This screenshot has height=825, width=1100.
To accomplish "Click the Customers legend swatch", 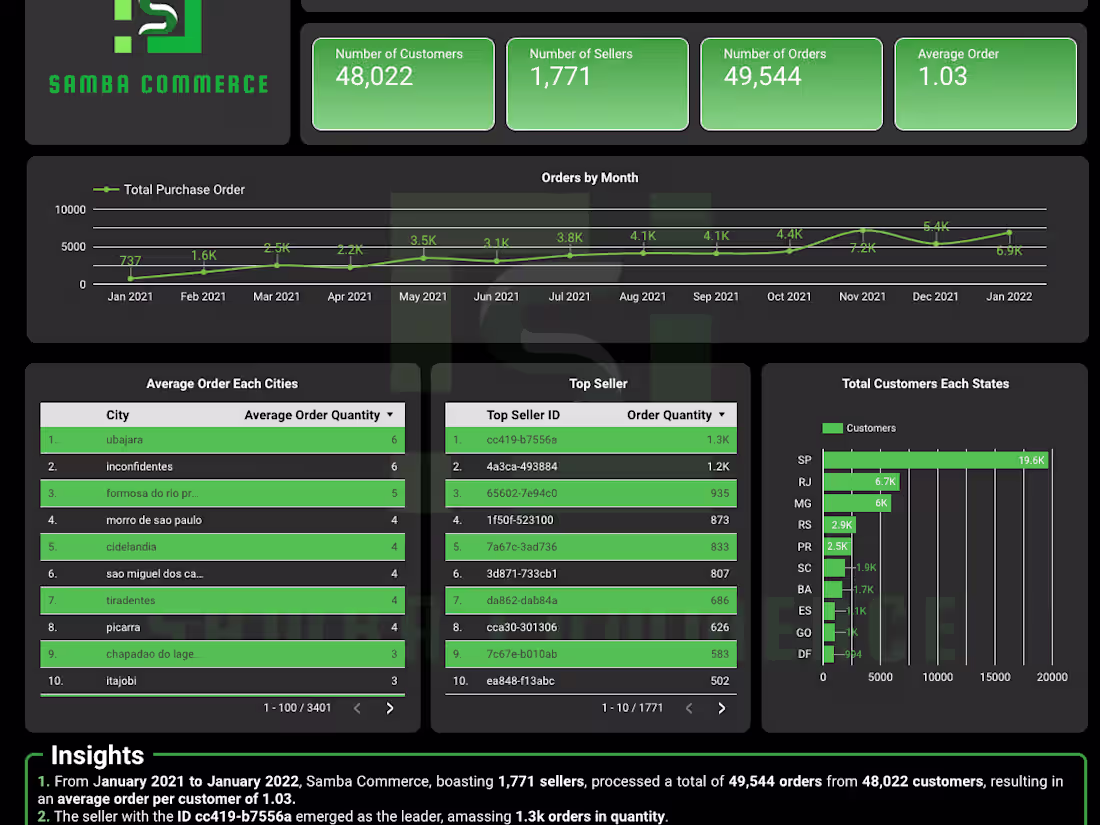I will click(832, 428).
